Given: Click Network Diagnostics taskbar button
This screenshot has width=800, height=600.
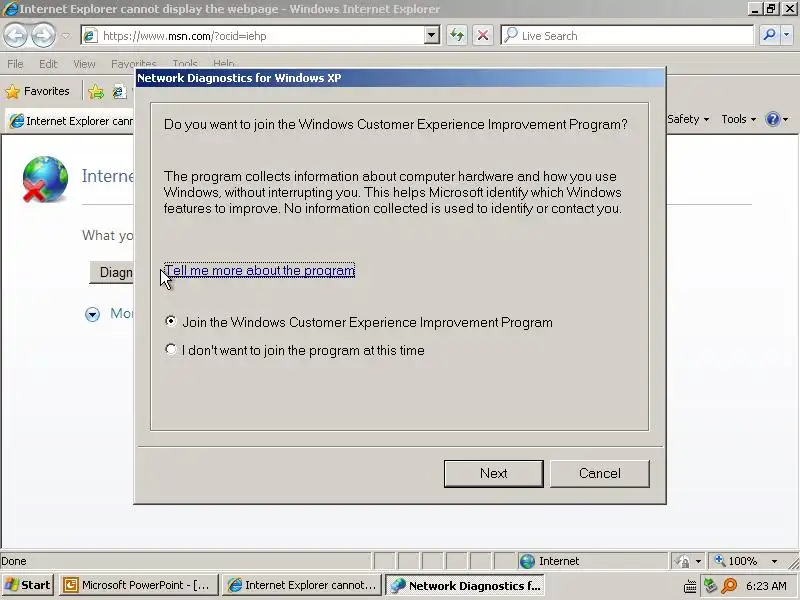Looking at the screenshot, I should click(x=465, y=585).
